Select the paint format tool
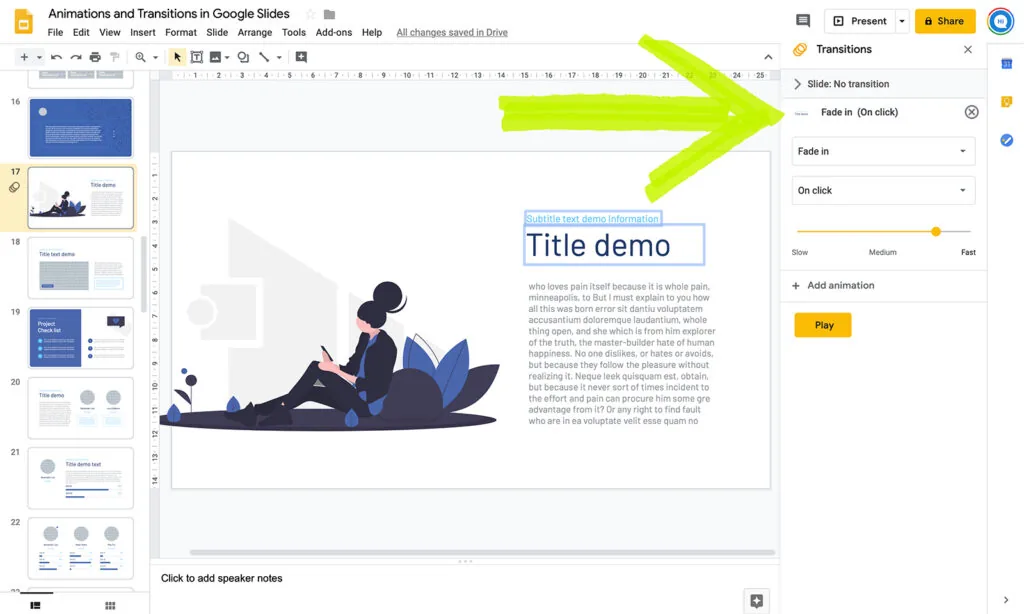1024x614 pixels. pos(115,57)
